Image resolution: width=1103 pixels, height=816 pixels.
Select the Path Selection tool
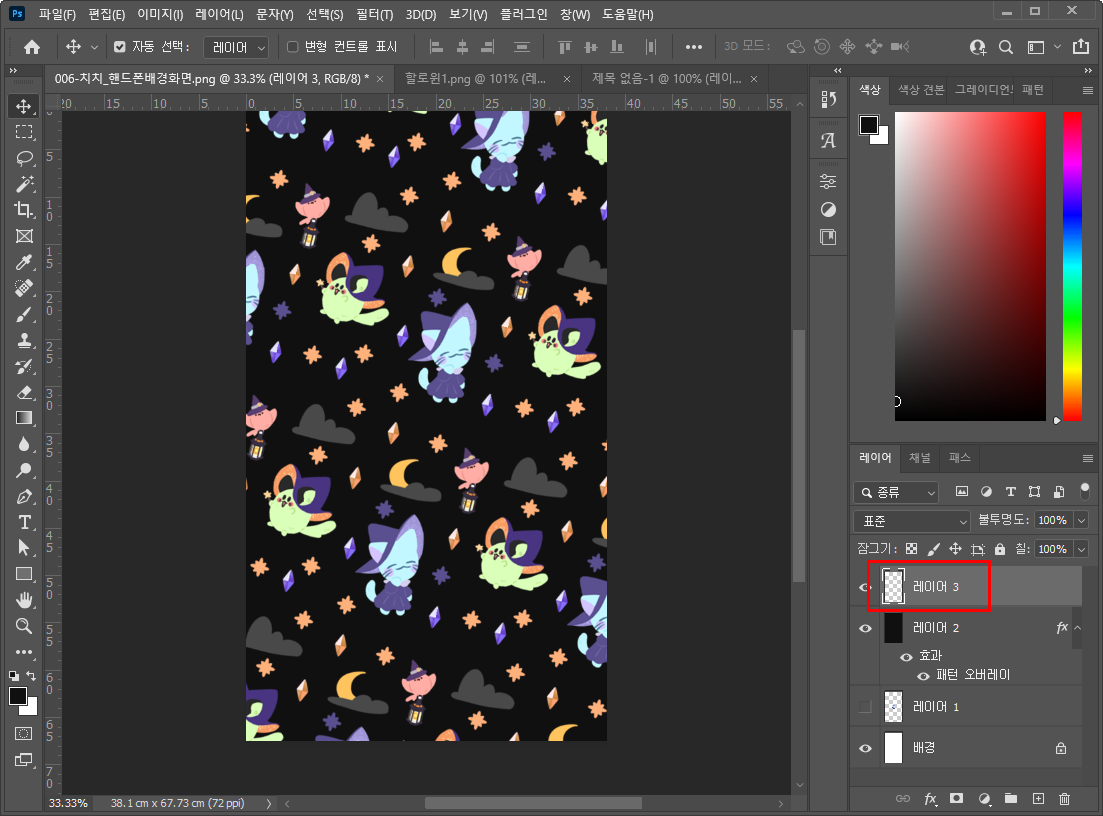pyautogui.click(x=24, y=548)
